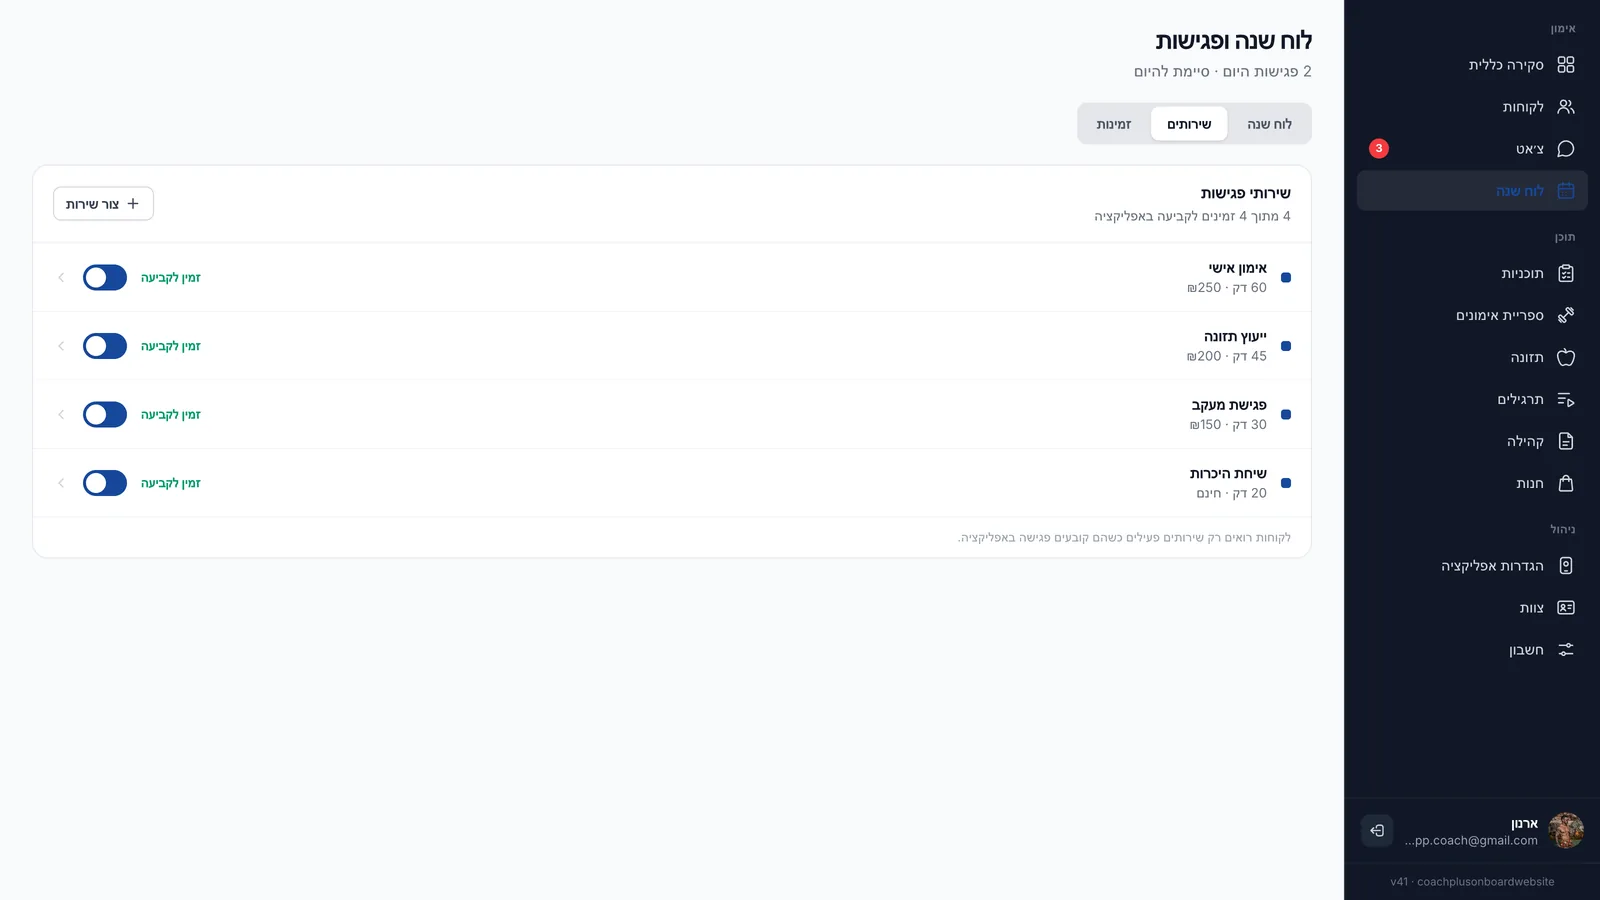
Task: Click the user profile avatar
Action: [1566, 830]
